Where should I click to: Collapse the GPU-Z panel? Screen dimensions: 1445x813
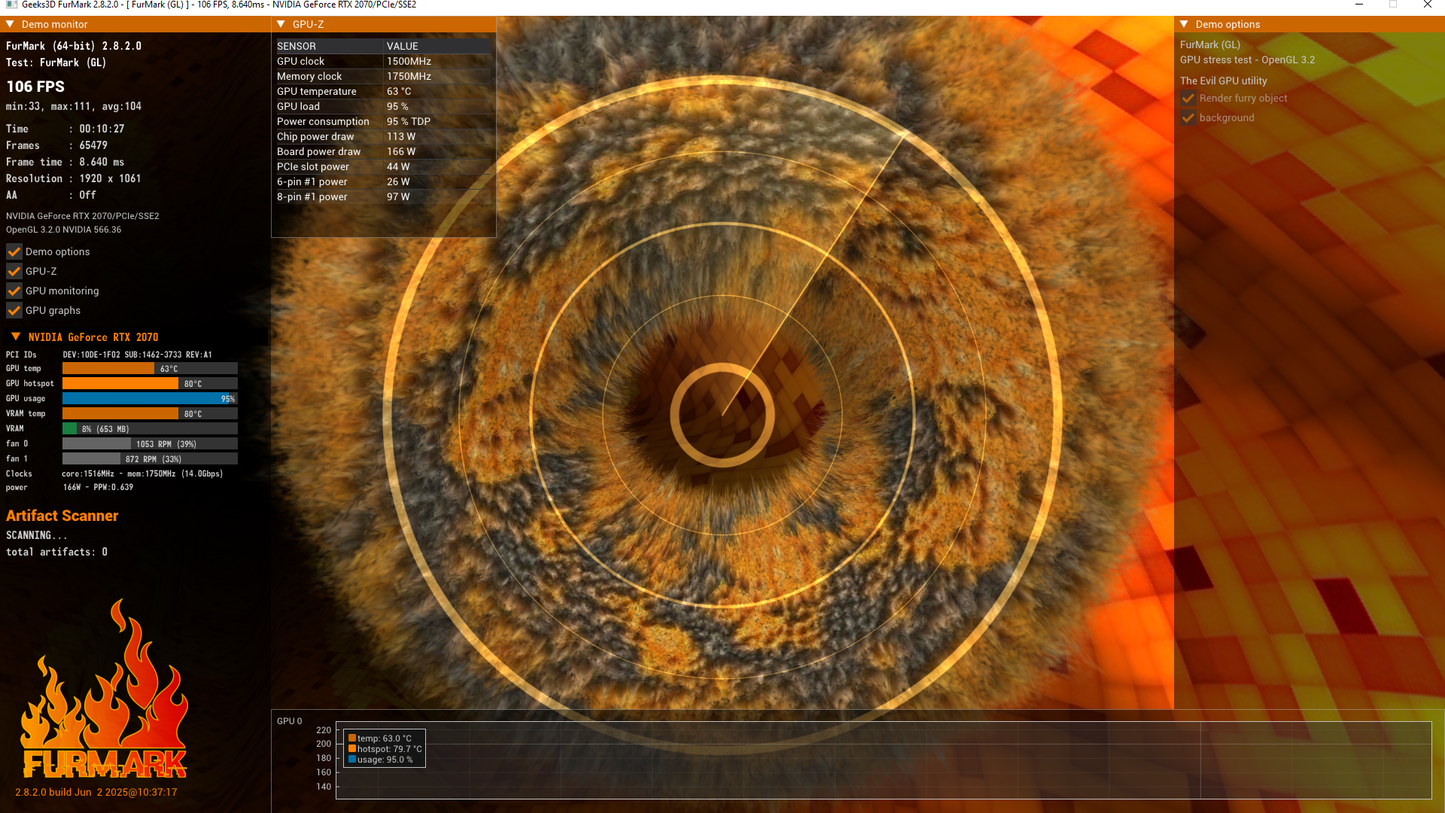coord(281,24)
